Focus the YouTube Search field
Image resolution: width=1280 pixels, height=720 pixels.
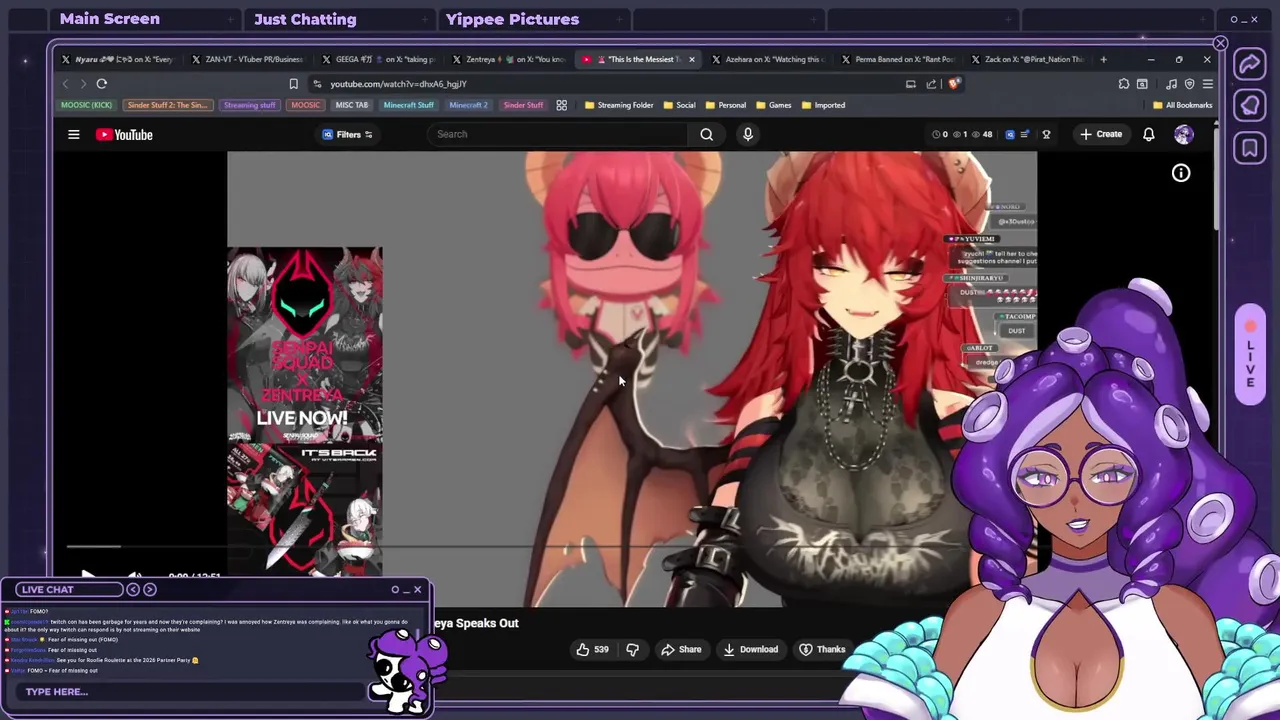pos(557,134)
